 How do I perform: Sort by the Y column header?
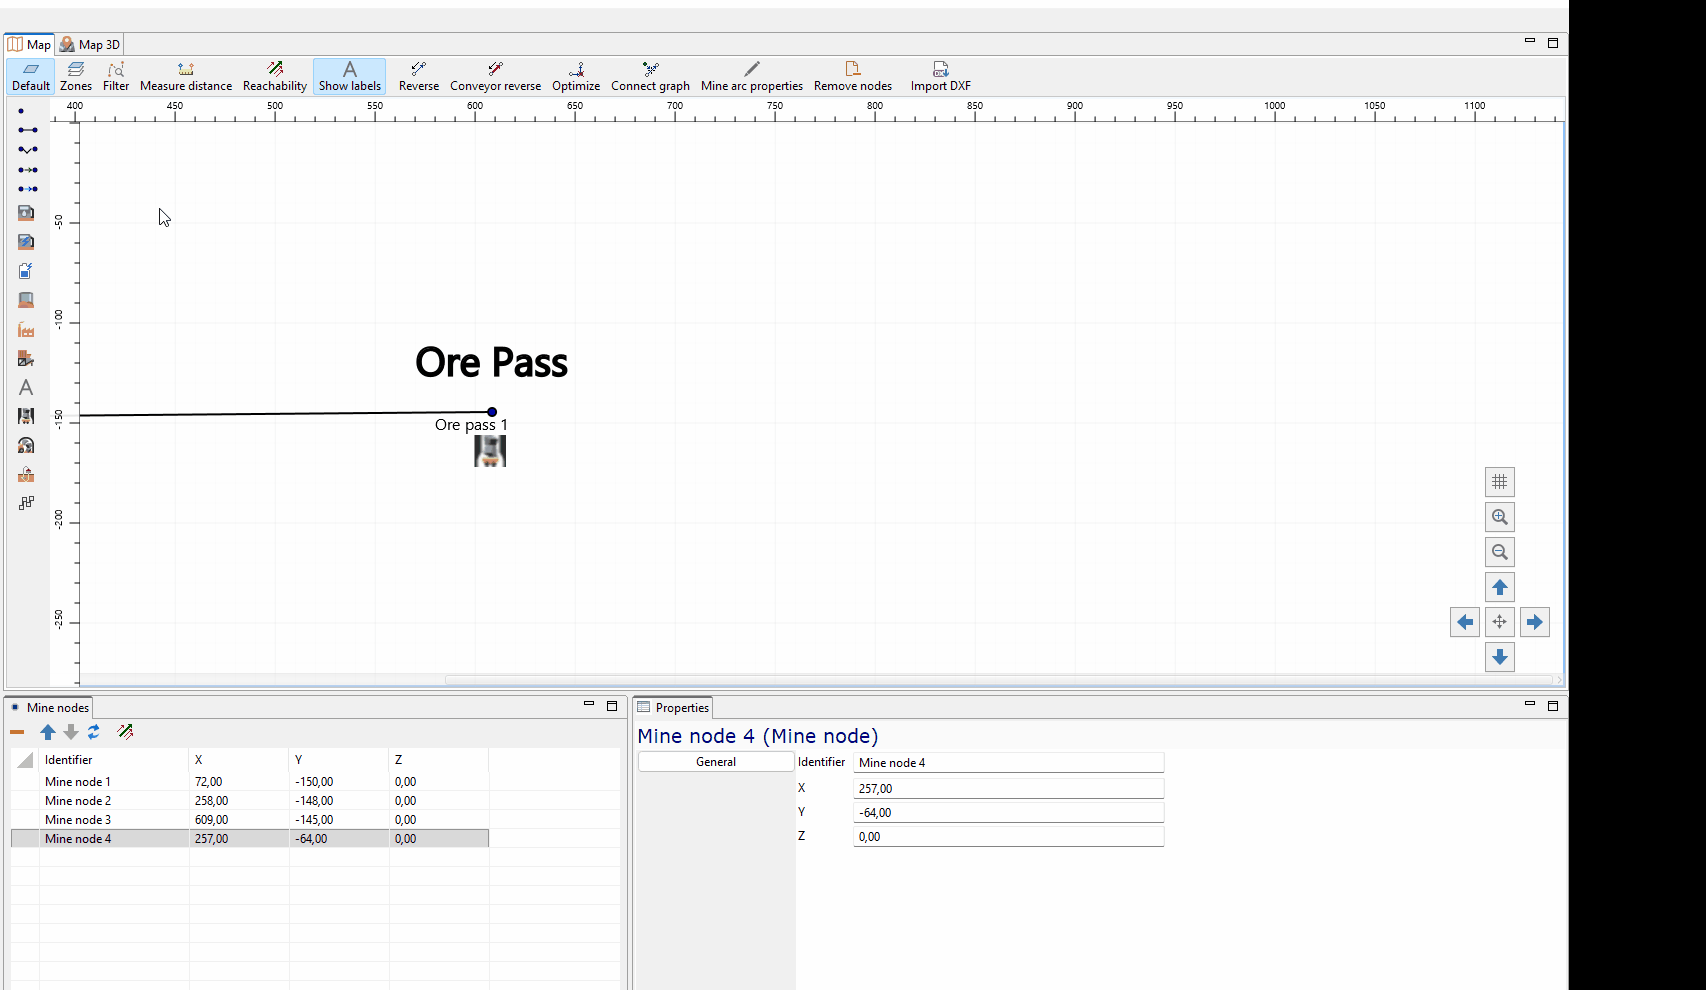point(339,760)
